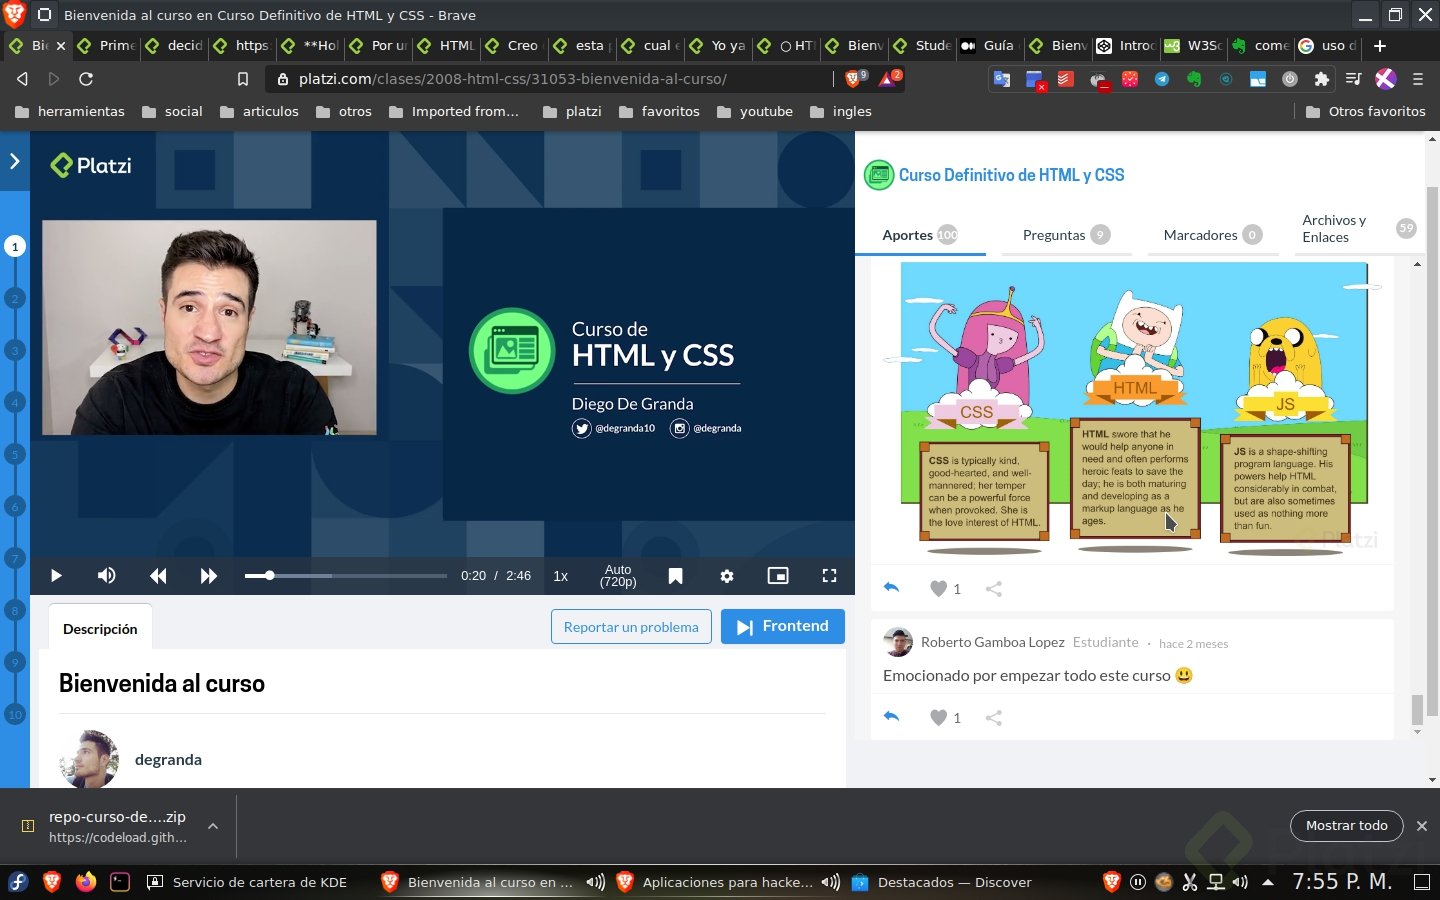Viewport: 1440px width, 900px height.
Task: Switch to the Preguntas tab
Action: [x=1066, y=235]
